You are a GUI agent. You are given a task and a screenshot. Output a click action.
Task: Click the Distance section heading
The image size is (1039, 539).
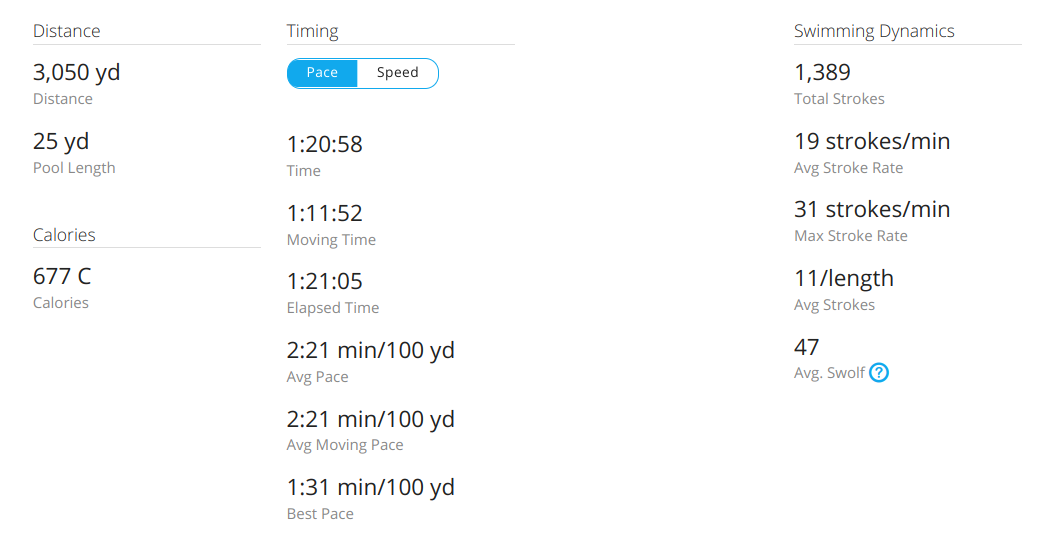pyautogui.click(x=66, y=31)
